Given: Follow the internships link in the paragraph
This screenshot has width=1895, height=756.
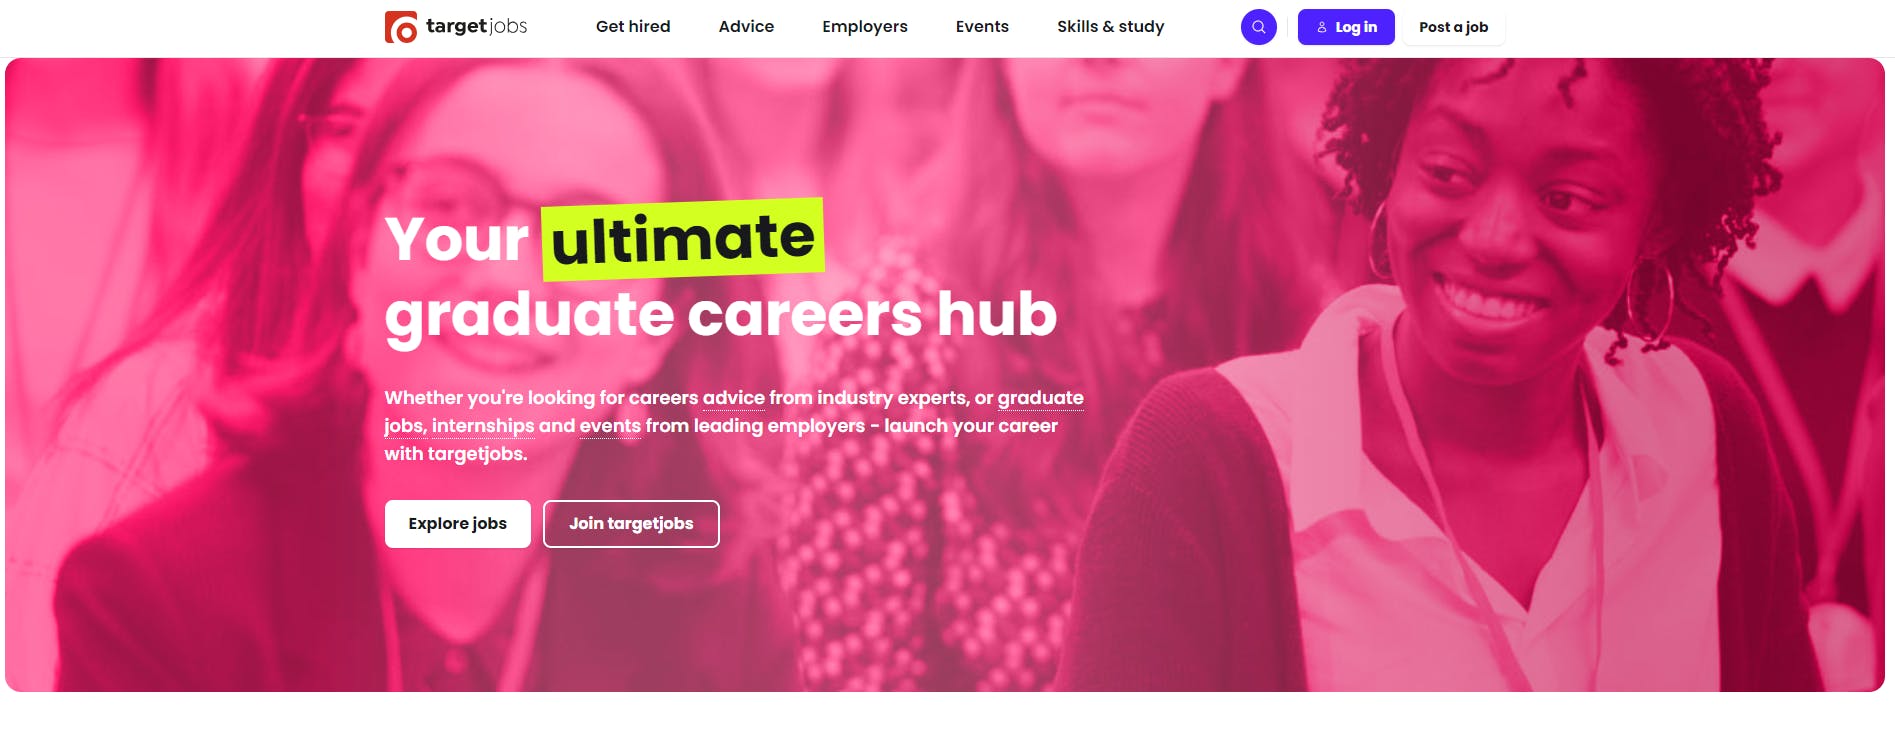Looking at the screenshot, I should (483, 426).
